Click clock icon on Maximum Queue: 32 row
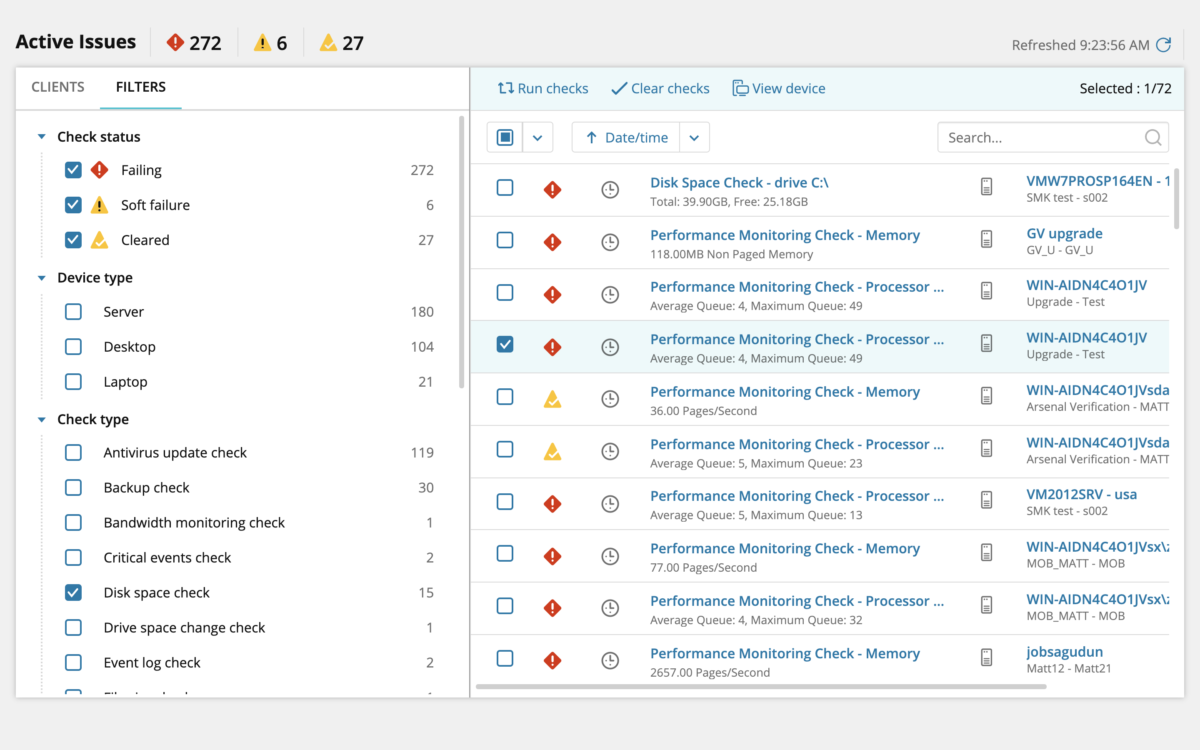 point(610,608)
